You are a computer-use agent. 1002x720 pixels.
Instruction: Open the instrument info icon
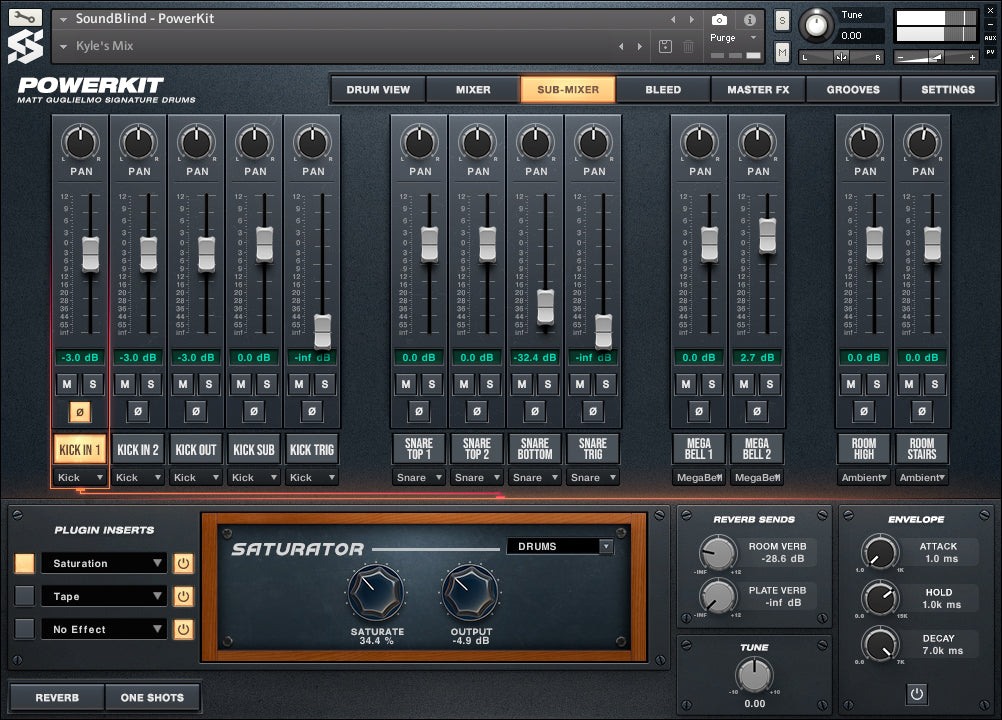pos(749,19)
